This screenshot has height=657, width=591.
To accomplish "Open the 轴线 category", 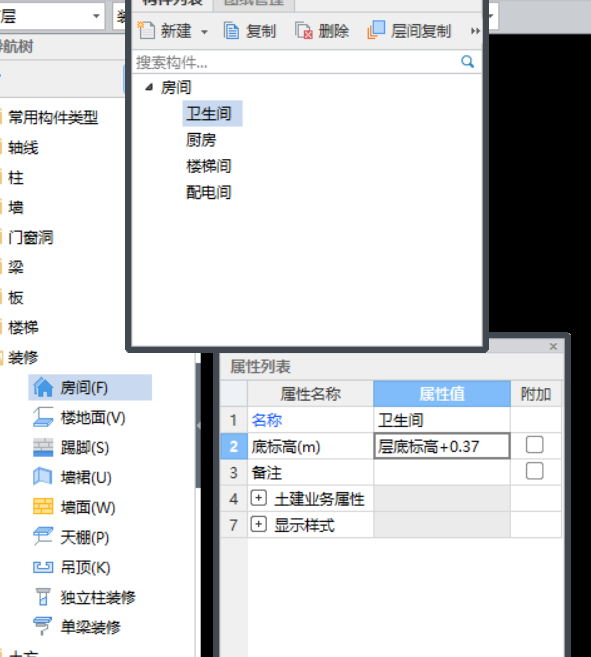I will click(23, 147).
